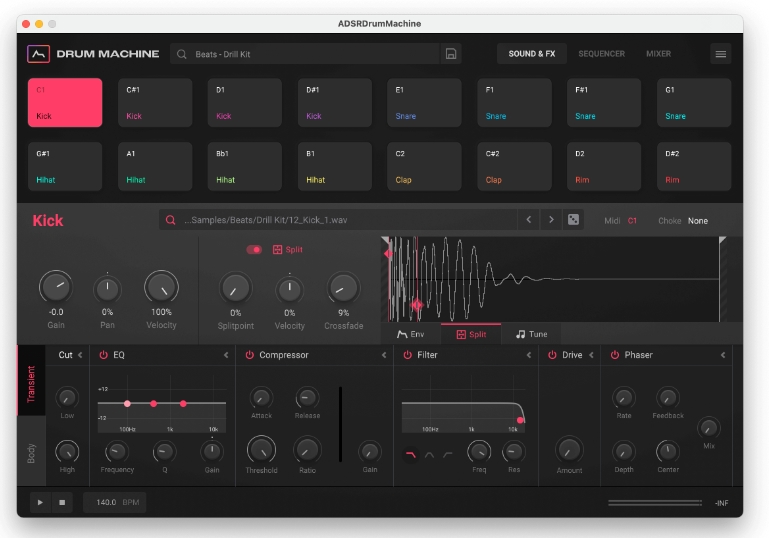The width and height of the screenshot is (769, 538).
Task: Toggle the Split enable switch
Action: [x=254, y=250]
